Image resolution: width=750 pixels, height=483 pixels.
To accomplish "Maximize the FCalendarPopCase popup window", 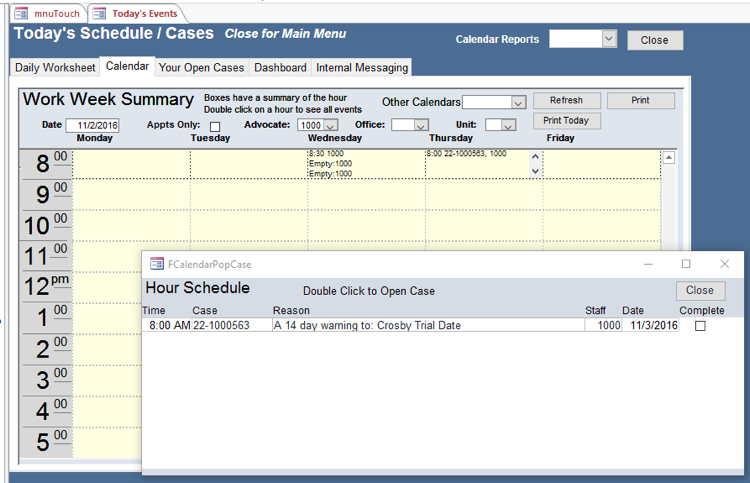I will pos(686,264).
